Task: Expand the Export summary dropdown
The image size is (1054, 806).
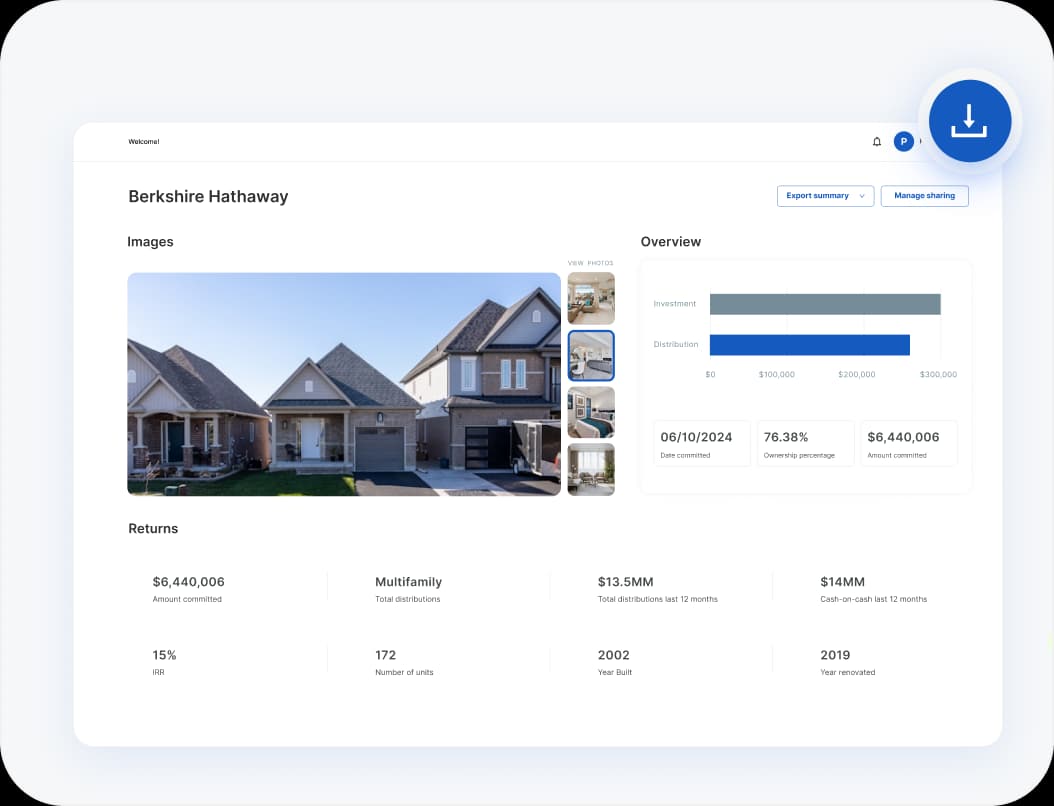Action: (x=825, y=196)
